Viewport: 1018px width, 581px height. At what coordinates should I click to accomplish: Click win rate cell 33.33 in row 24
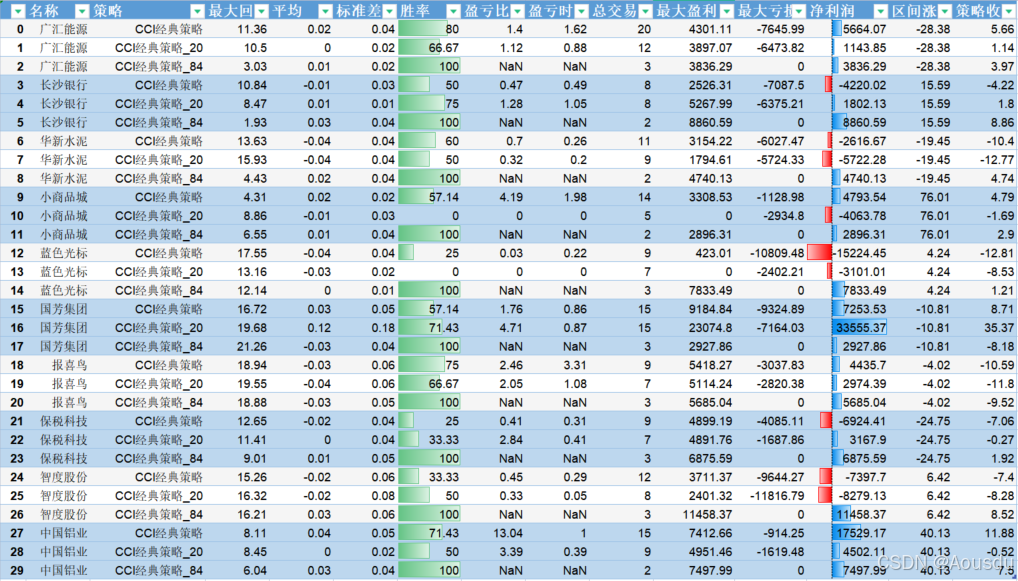coord(429,477)
